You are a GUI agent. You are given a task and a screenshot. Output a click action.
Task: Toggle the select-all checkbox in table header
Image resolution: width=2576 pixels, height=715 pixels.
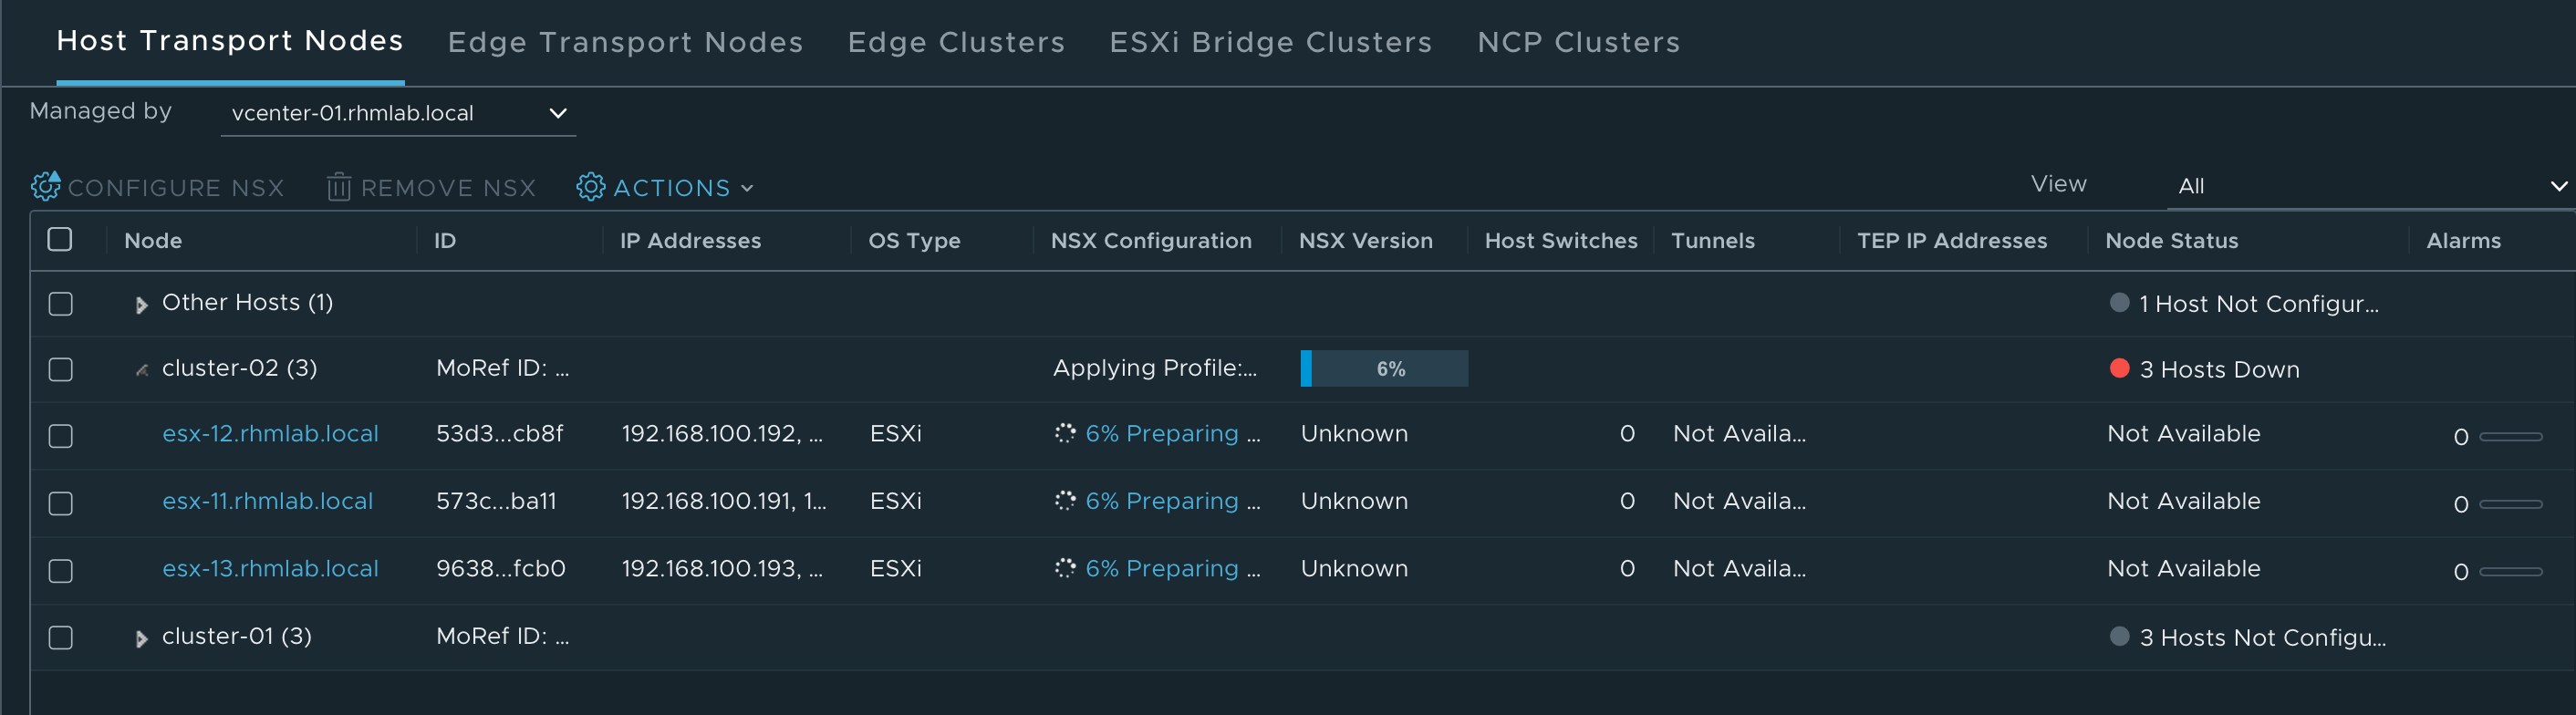[60, 239]
